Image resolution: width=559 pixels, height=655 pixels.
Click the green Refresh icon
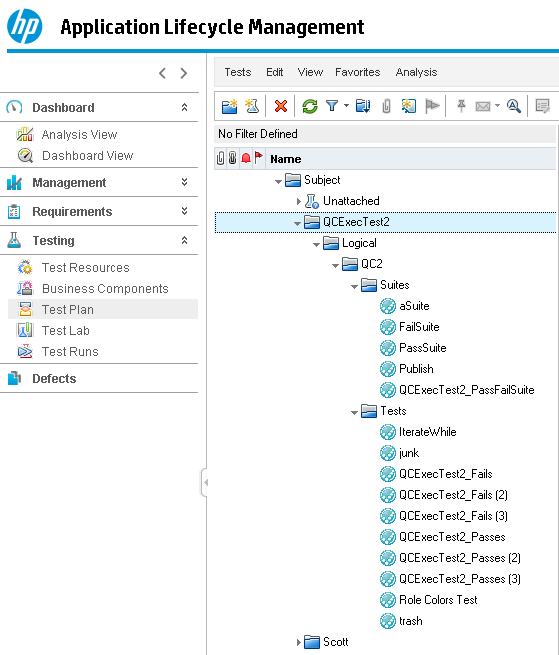310,106
